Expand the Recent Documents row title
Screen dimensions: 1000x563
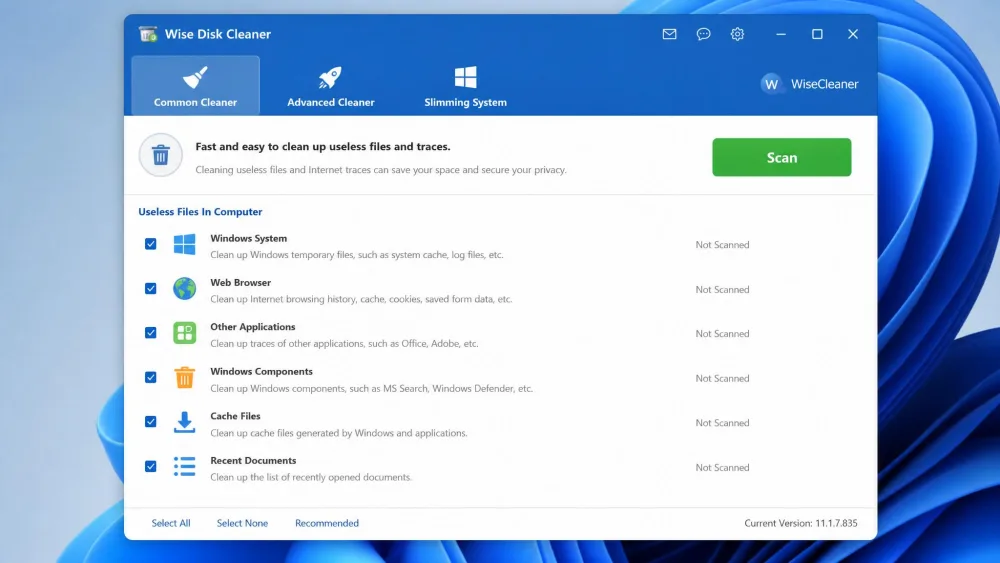pyautogui.click(x=253, y=460)
